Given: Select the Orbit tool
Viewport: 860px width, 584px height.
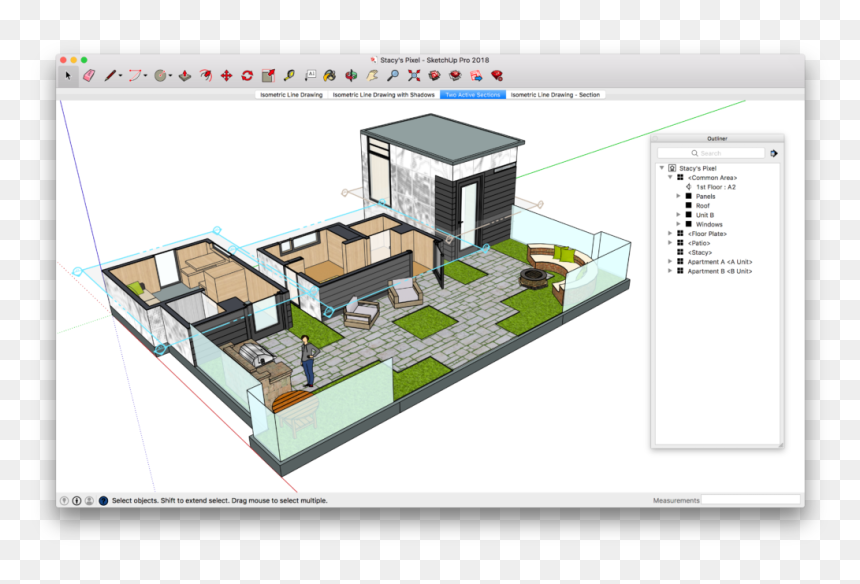Looking at the screenshot, I should [351, 76].
